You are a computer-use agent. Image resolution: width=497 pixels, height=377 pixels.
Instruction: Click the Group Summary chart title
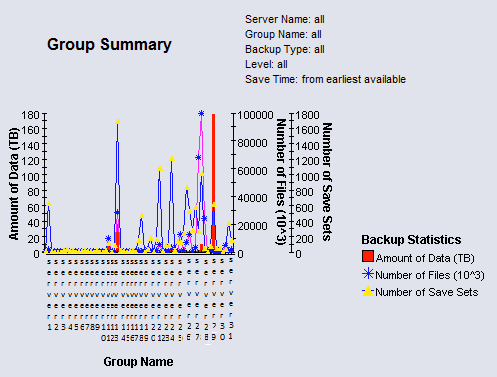[109, 44]
